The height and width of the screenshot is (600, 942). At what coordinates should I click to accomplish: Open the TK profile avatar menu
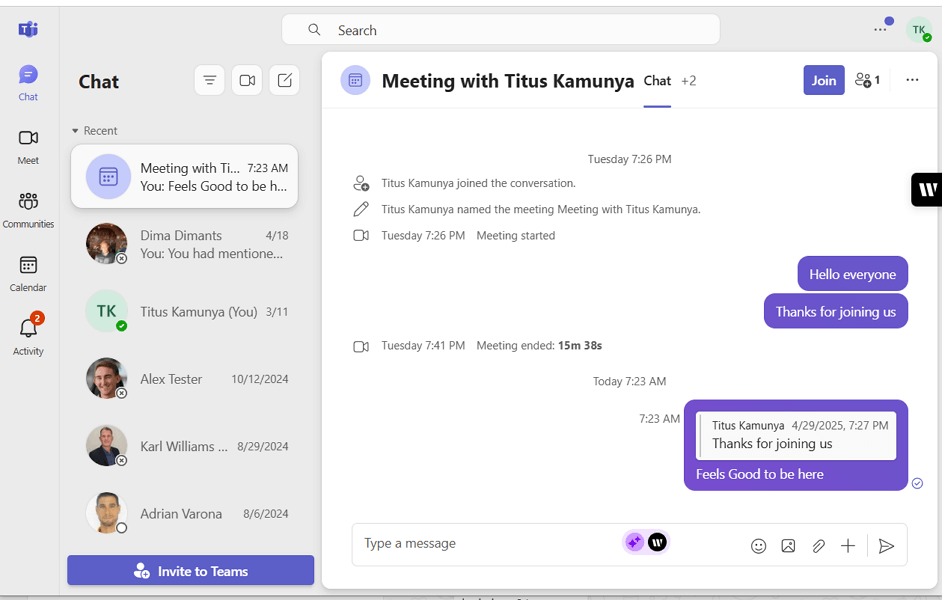(x=919, y=29)
